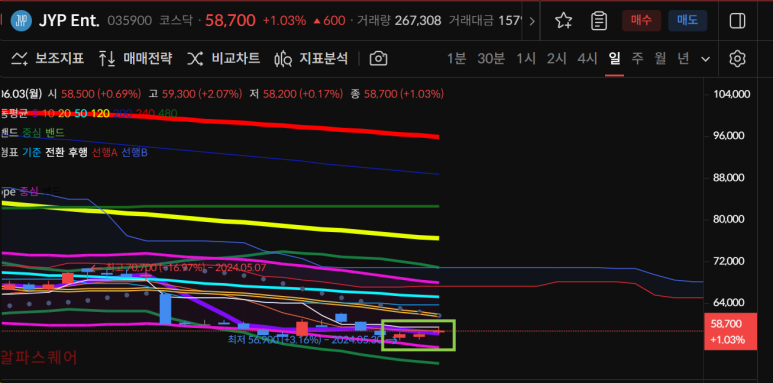Switch to 1시 timeframe
Viewport: 773px width, 383px height.
point(526,59)
